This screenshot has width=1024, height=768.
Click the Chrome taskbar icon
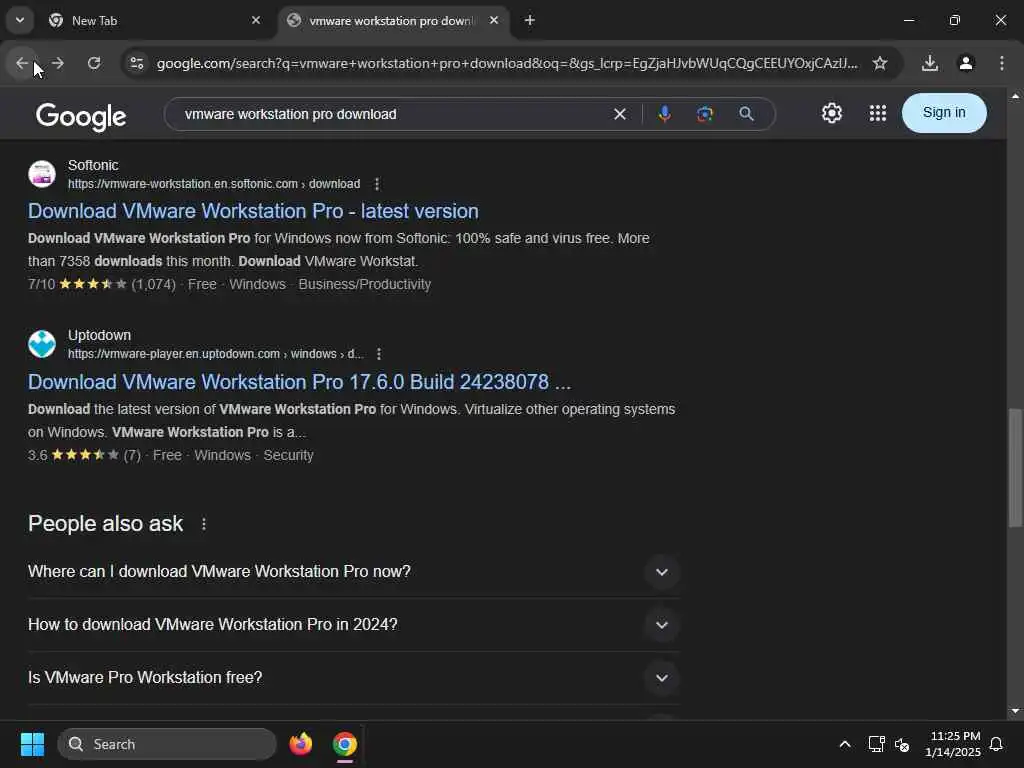click(345, 744)
